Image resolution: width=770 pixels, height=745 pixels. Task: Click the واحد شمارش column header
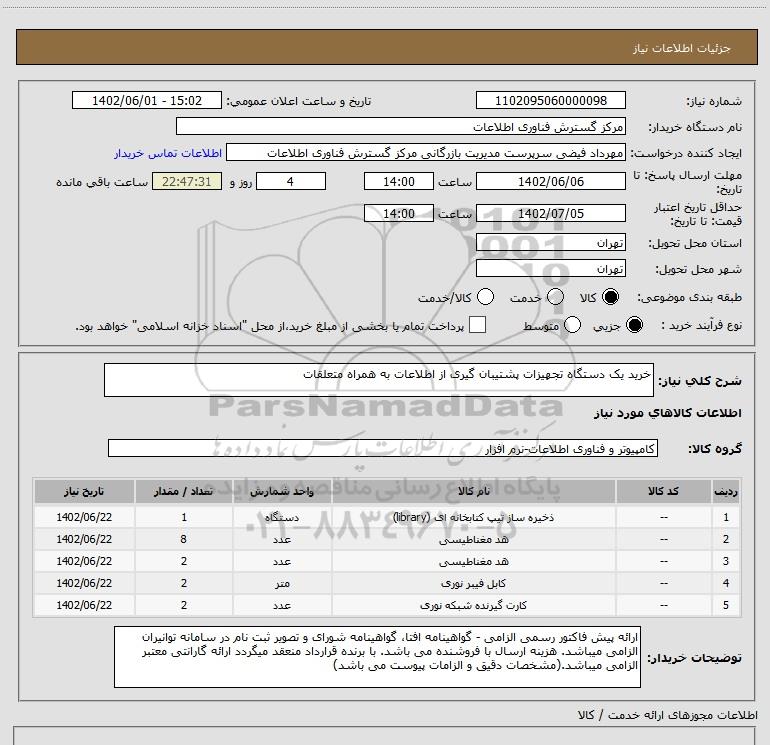282,492
